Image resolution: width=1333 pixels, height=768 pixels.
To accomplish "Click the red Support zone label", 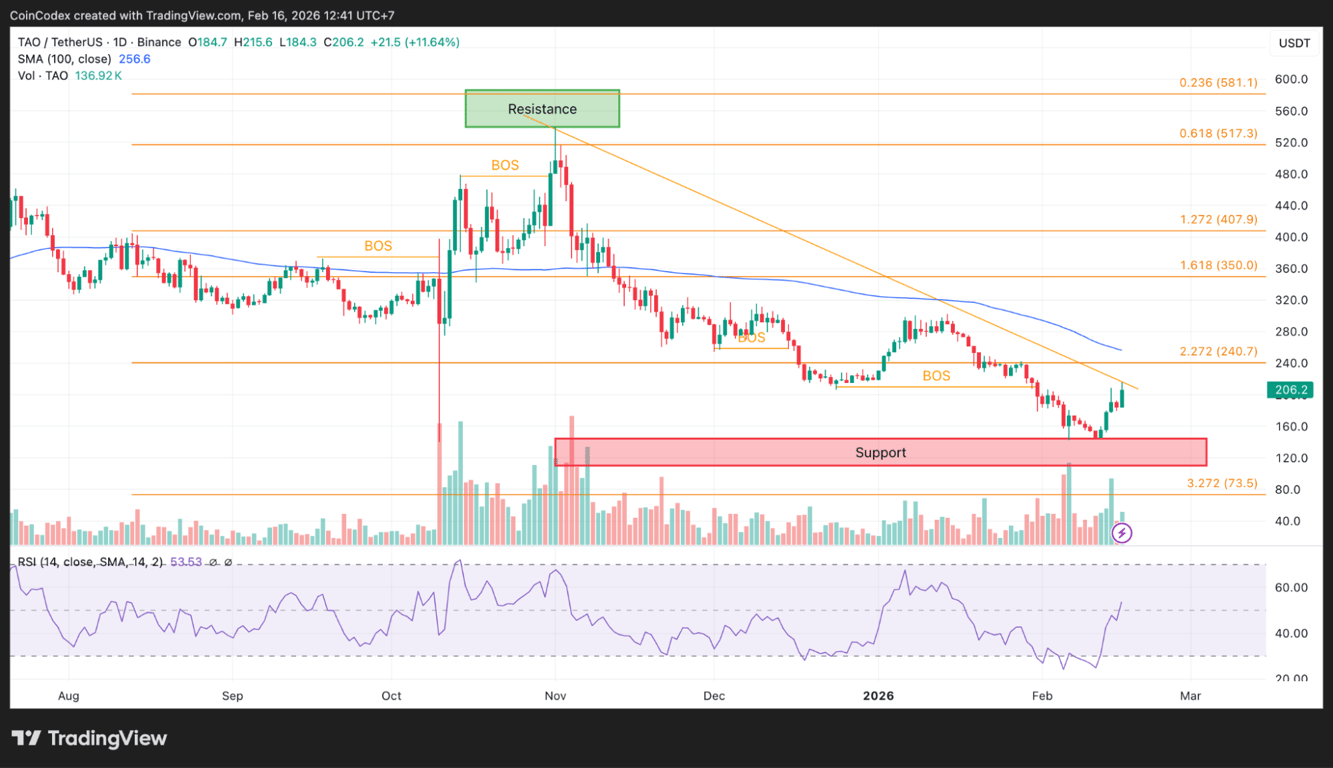I will click(x=879, y=452).
